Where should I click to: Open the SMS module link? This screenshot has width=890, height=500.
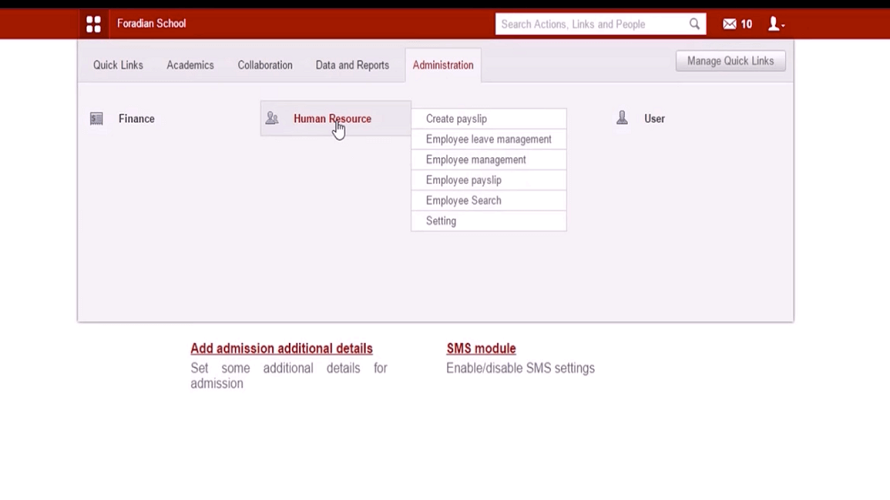pos(481,349)
